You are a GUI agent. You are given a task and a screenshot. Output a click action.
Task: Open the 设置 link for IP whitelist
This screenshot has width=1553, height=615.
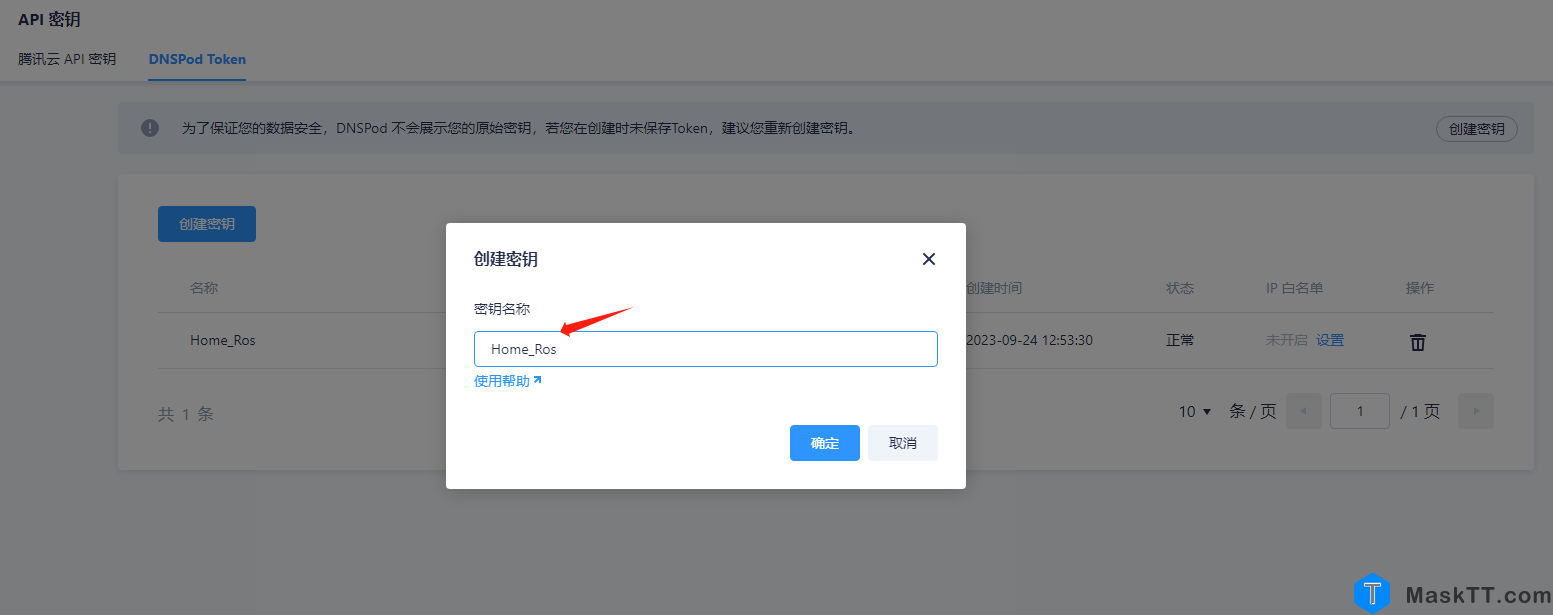[x=1330, y=340]
